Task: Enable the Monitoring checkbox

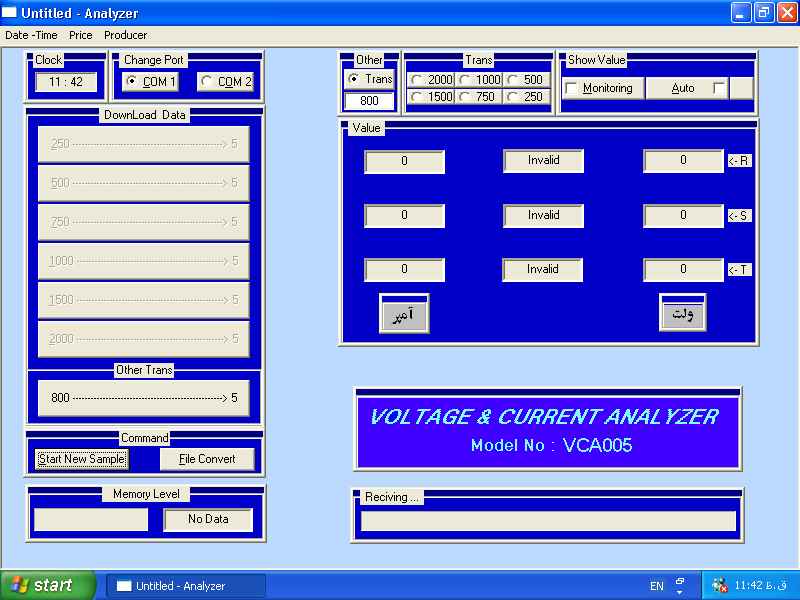Action: pos(571,88)
